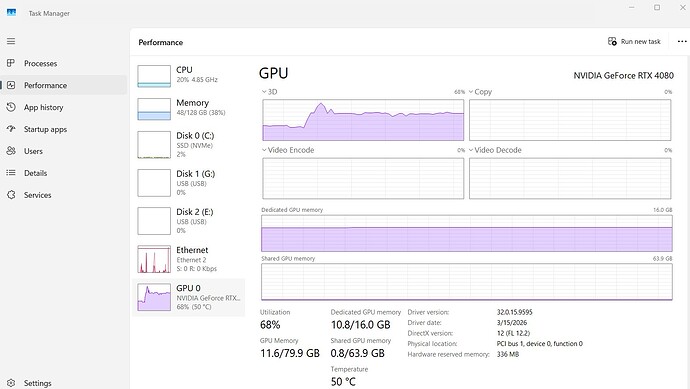Open the Users page
The image size is (690, 389).
(x=64, y=151)
